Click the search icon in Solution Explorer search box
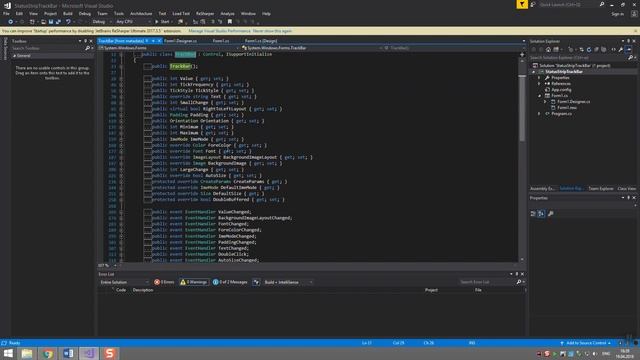Viewport: 640px width, 360px height. pyautogui.click(x=630, y=58)
